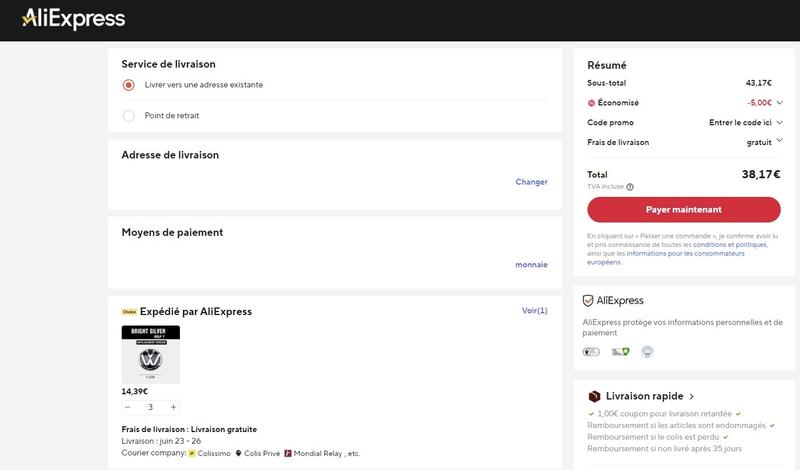Select the Point de retrait option
800x470 pixels.
click(x=129, y=116)
